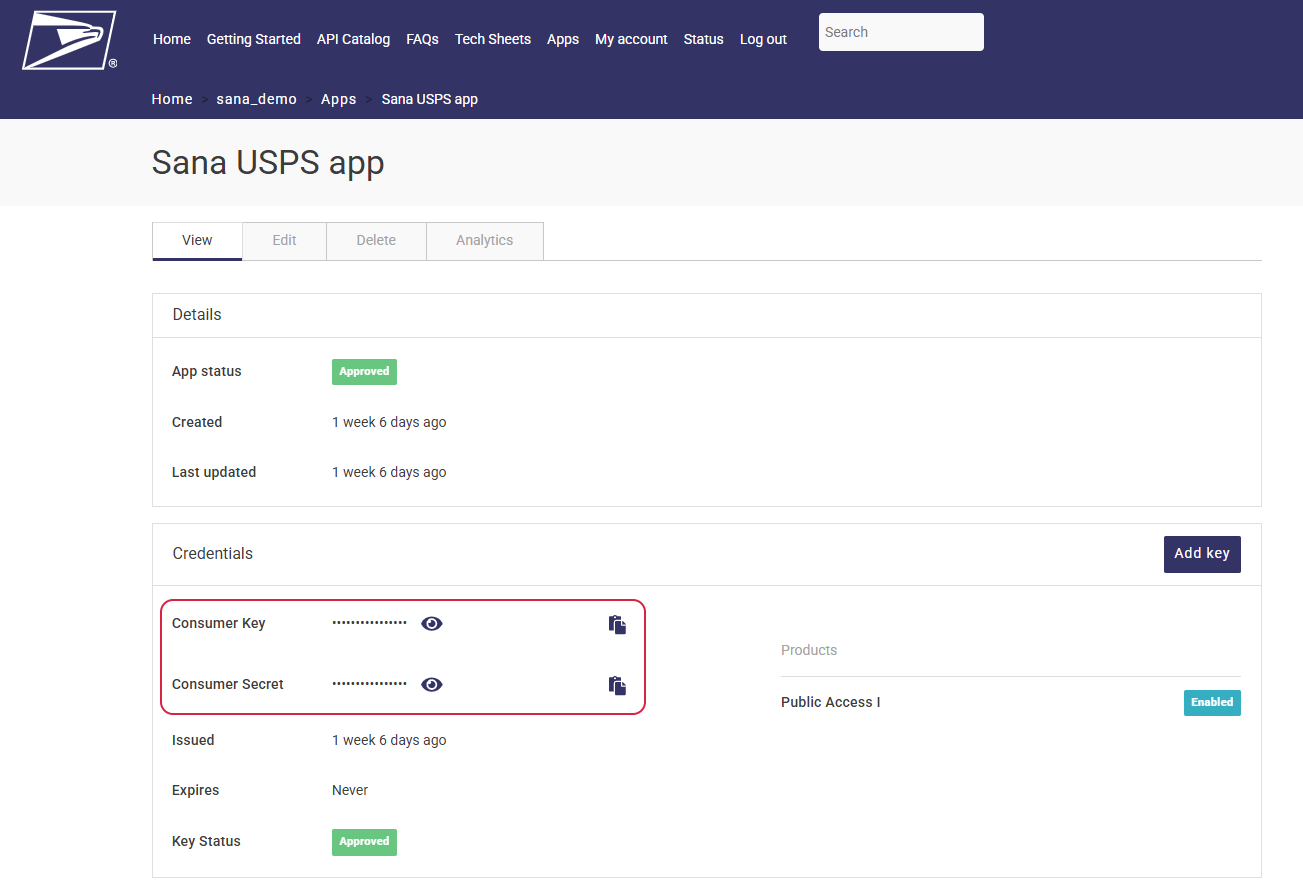Select the View tab
1303x896 pixels.
tap(197, 241)
